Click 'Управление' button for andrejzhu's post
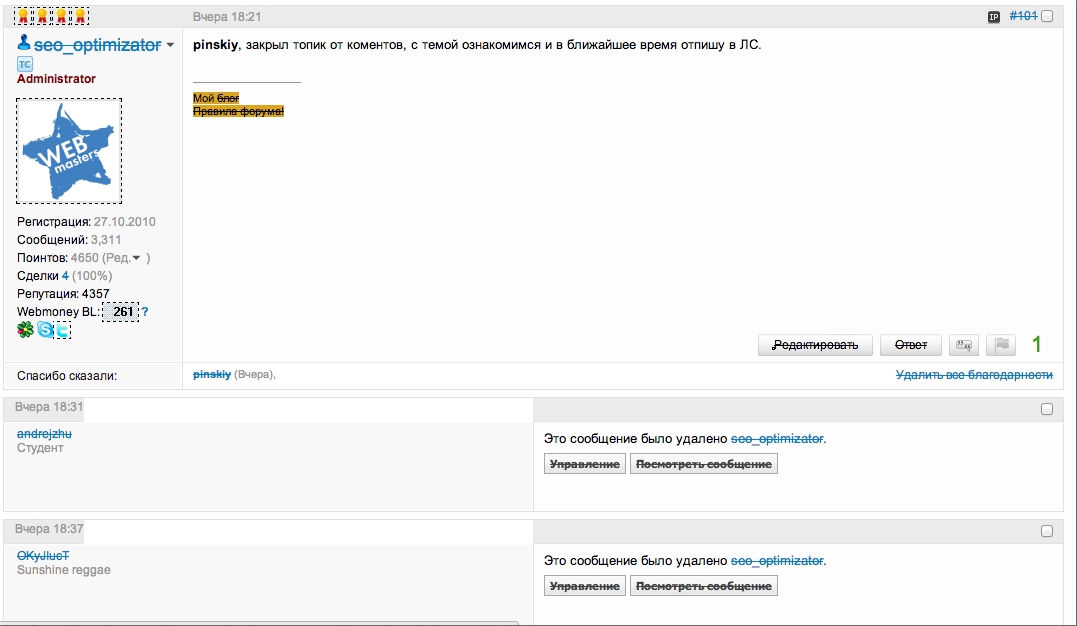The height and width of the screenshot is (626, 1077). (x=585, y=464)
